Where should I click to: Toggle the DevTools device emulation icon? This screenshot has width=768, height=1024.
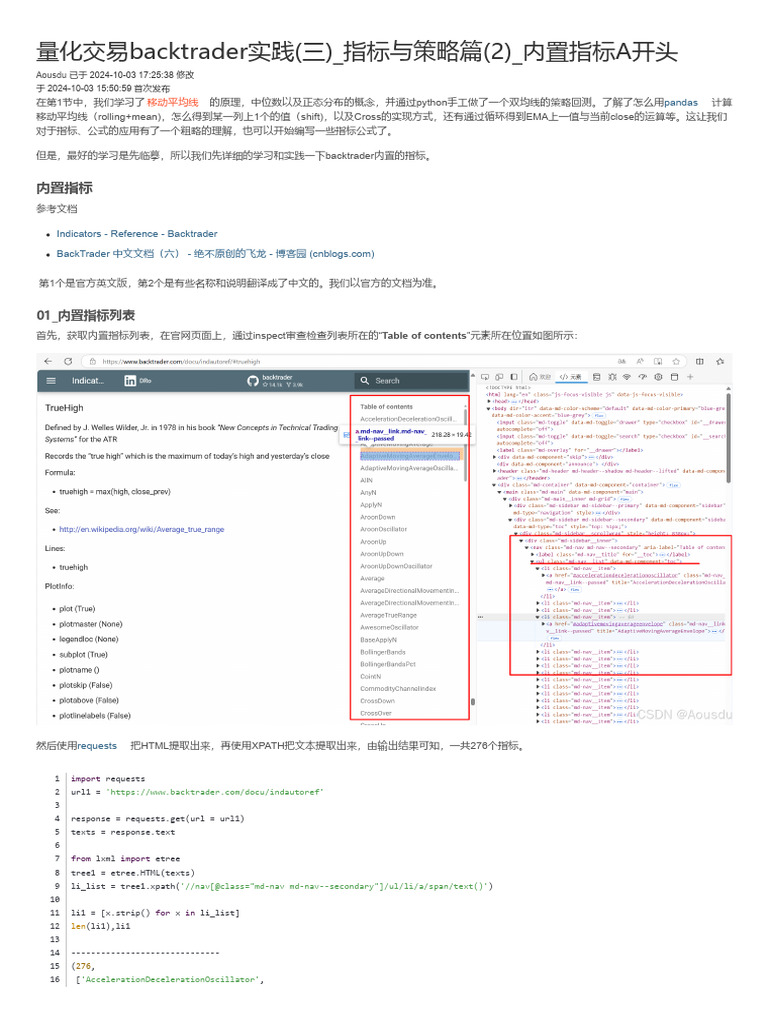click(x=499, y=377)
